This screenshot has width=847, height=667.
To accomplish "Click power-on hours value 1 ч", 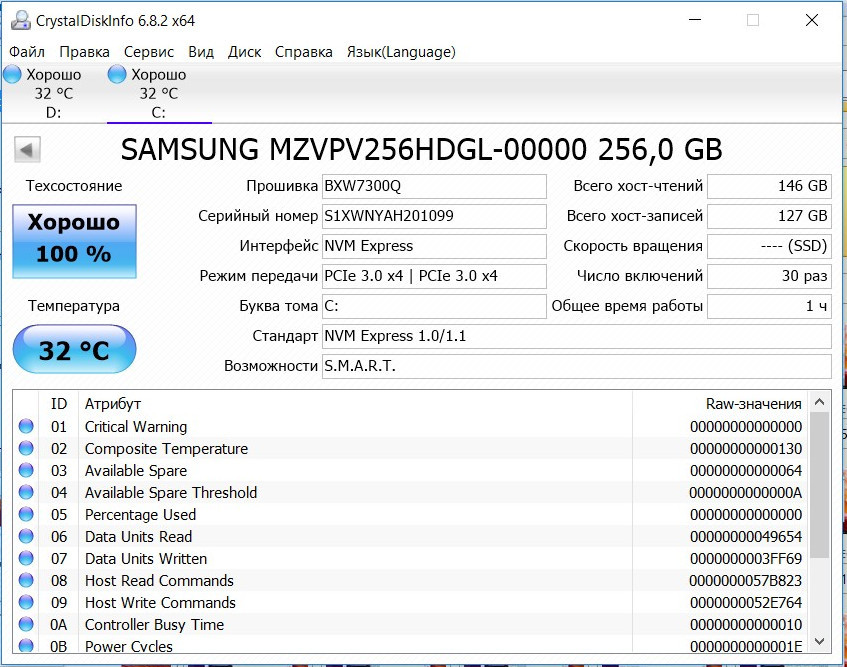I will click(x=769, y=306).
